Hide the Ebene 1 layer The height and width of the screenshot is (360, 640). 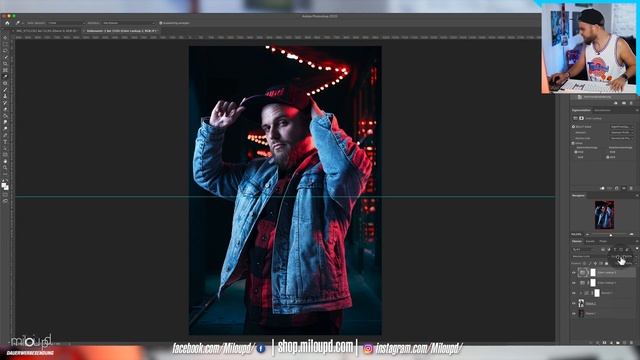tap(574, 313)
